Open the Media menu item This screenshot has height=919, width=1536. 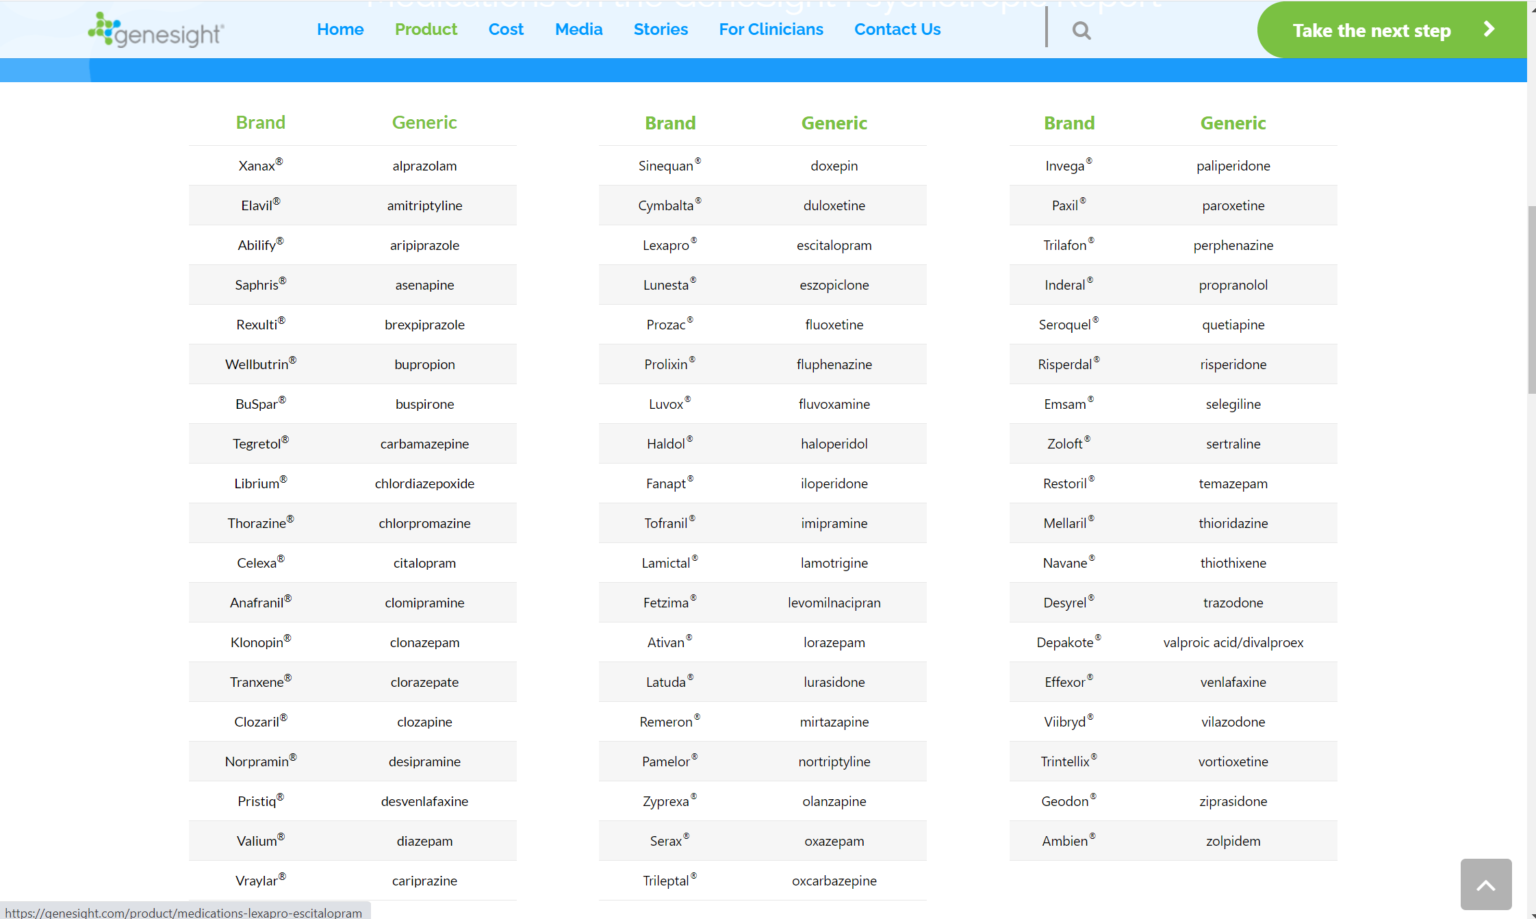pos(579,29)
